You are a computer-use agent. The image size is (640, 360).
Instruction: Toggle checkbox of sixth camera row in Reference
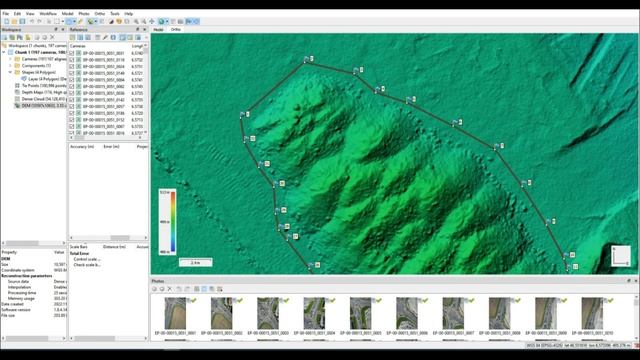tap(72, 87)
